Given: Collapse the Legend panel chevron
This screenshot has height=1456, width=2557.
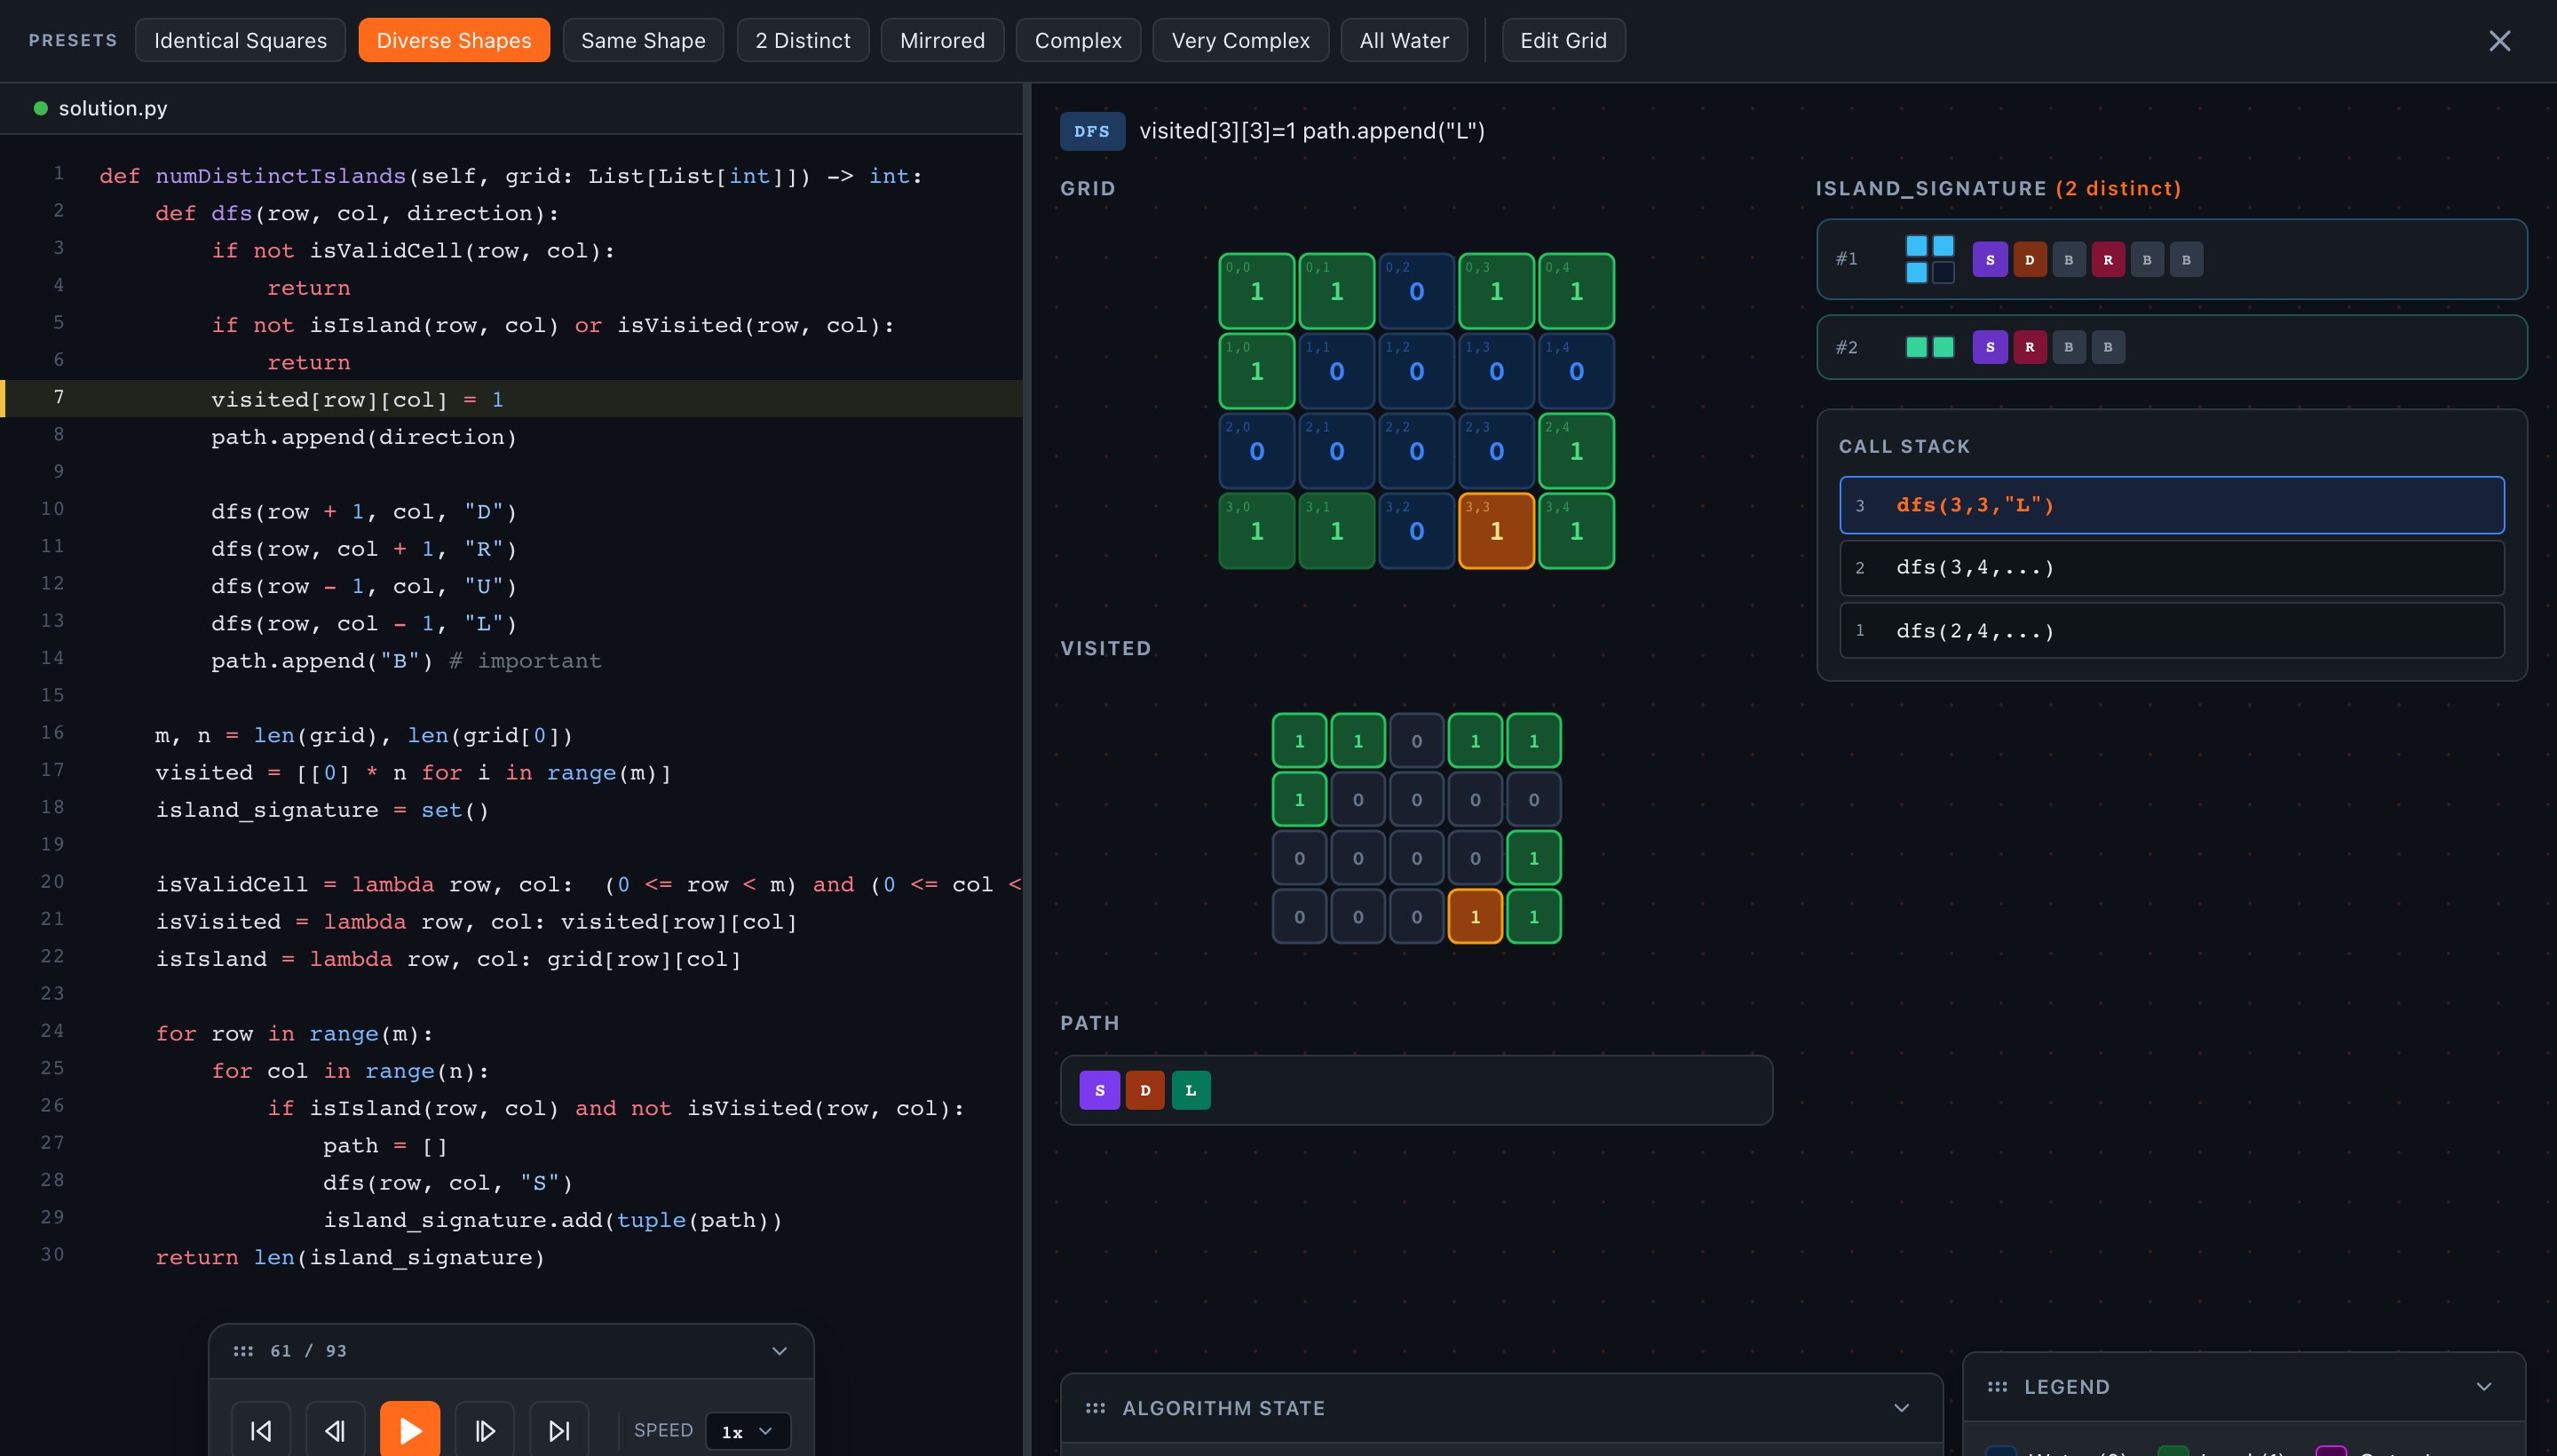Looking at the screenshot, I should 2484,1387.
